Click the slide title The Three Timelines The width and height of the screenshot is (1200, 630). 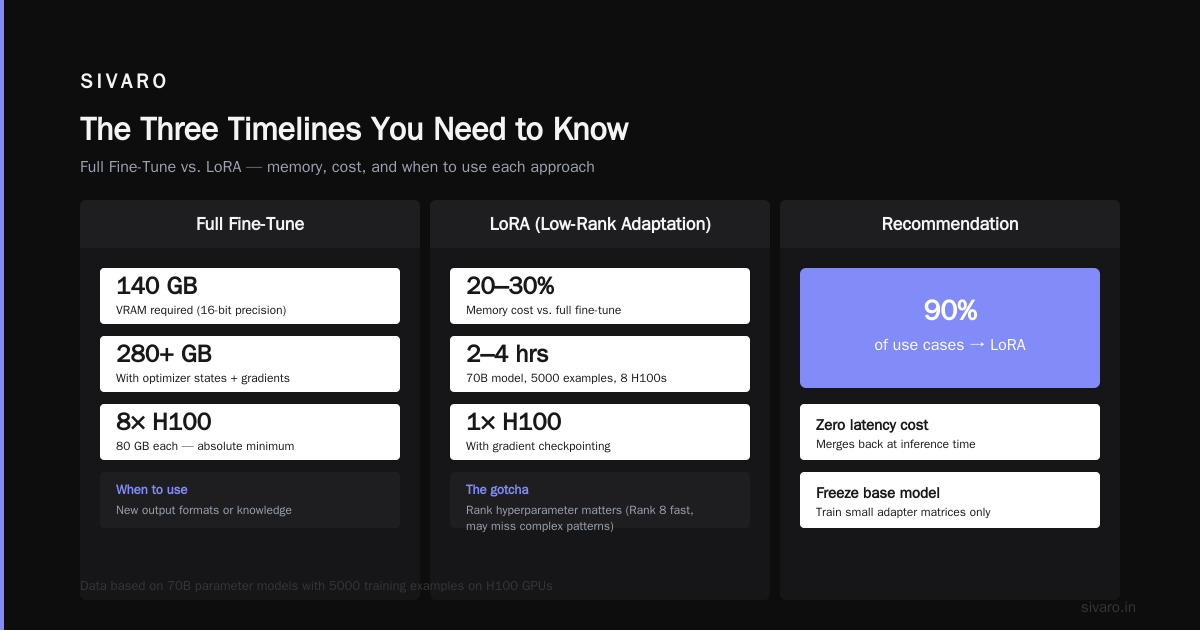click(x=354, y=130)
